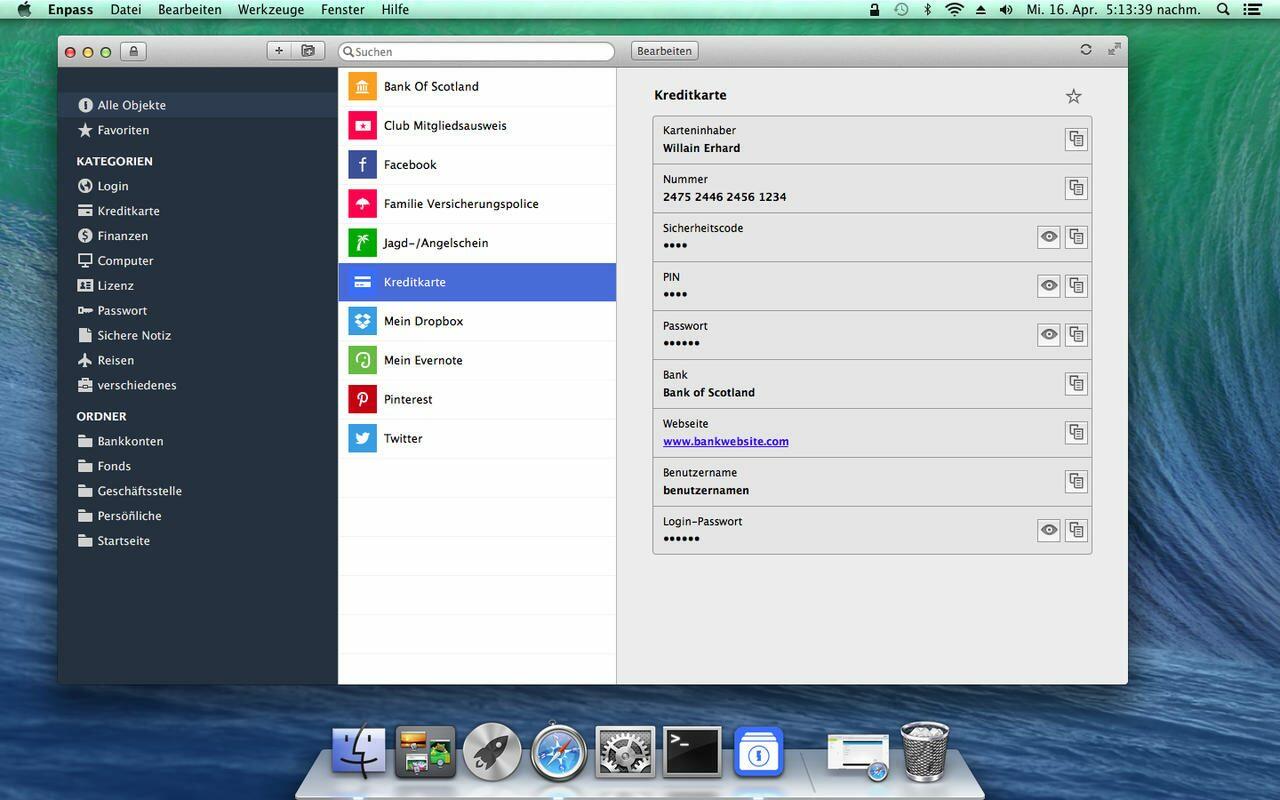
Task: Copy the Karteninhaber value
Action: coord(1076,139)
